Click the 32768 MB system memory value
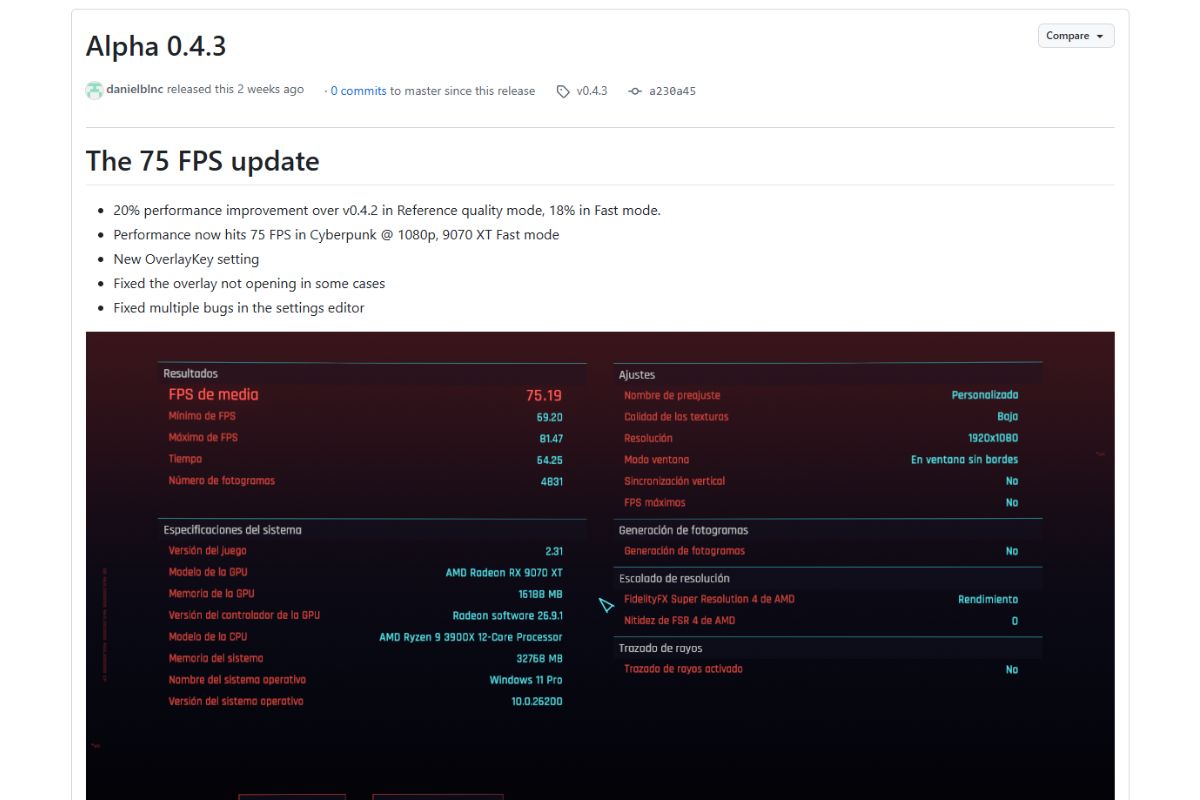This screenshot has width=1200, height=800. click(540, 659)
